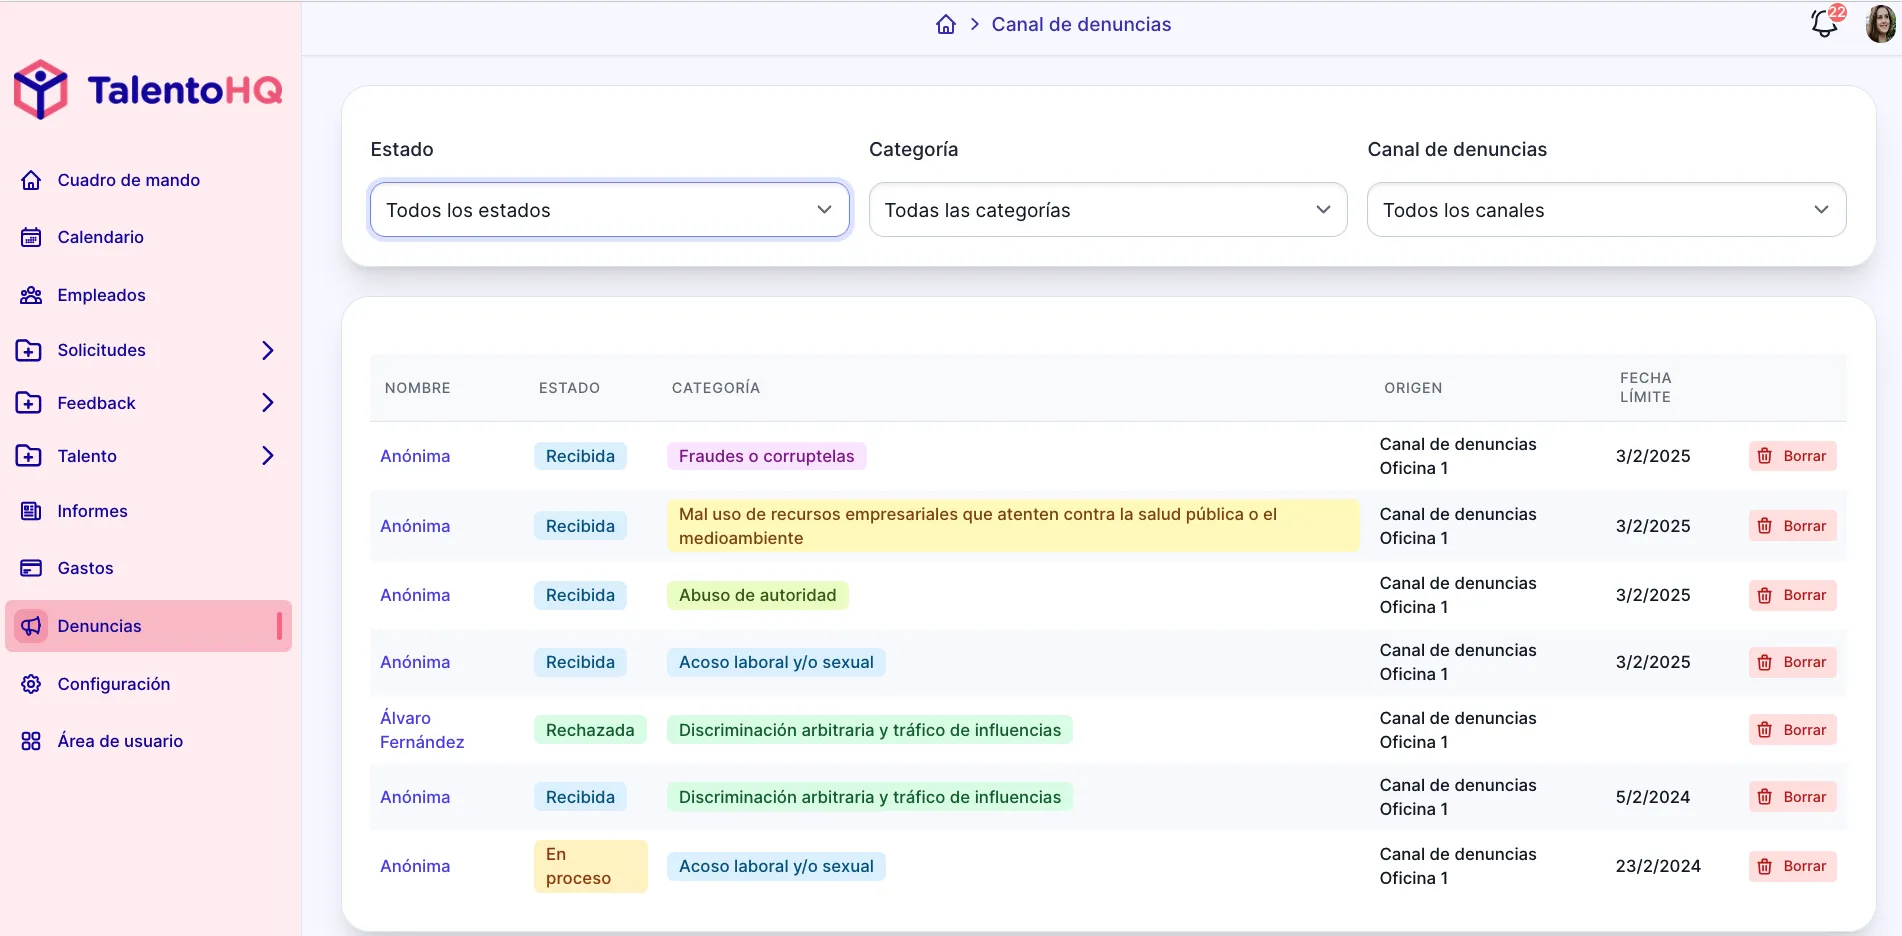
Task: Delete the Fraudes o corruptelas report
Action: tap(1792, 456)
